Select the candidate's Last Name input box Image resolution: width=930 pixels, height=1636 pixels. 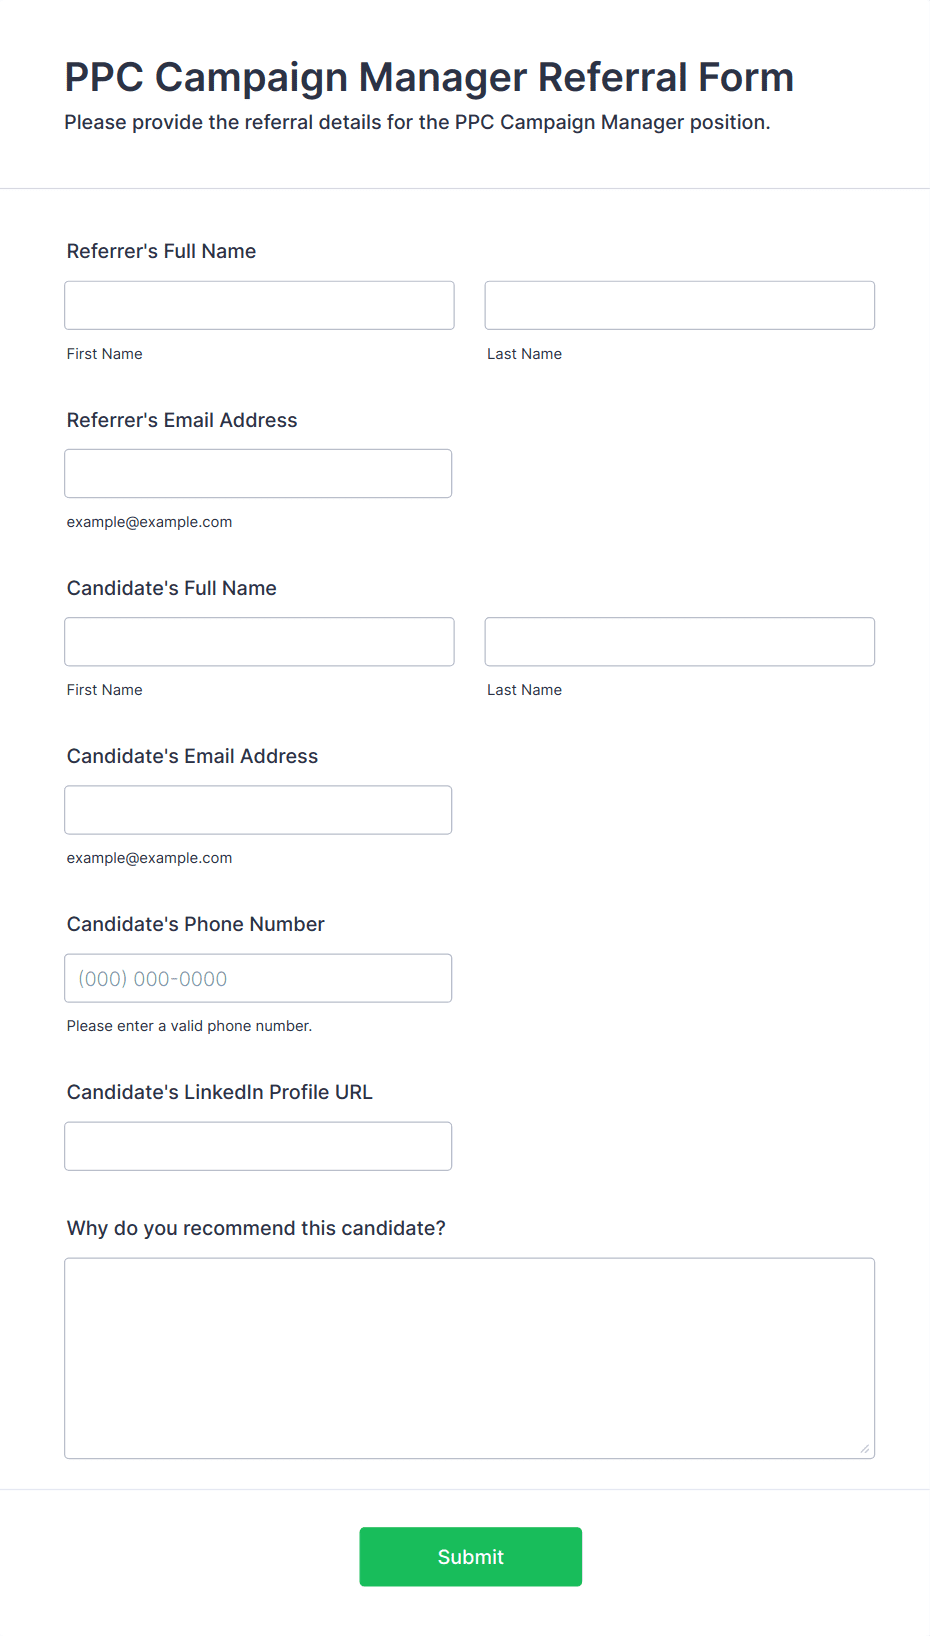(679, 641)
